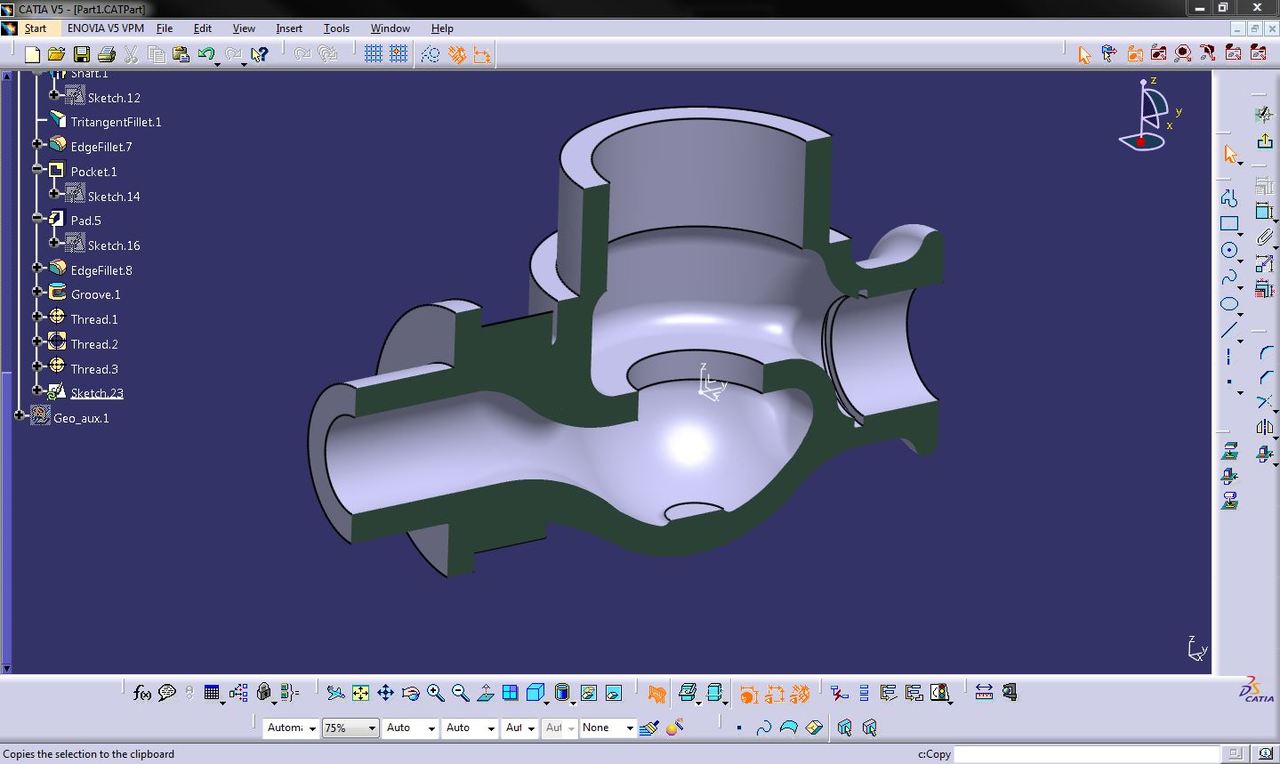1280x764 pixels.
Task: Open a file using the folder icon
Action: [x=56, y=54]
